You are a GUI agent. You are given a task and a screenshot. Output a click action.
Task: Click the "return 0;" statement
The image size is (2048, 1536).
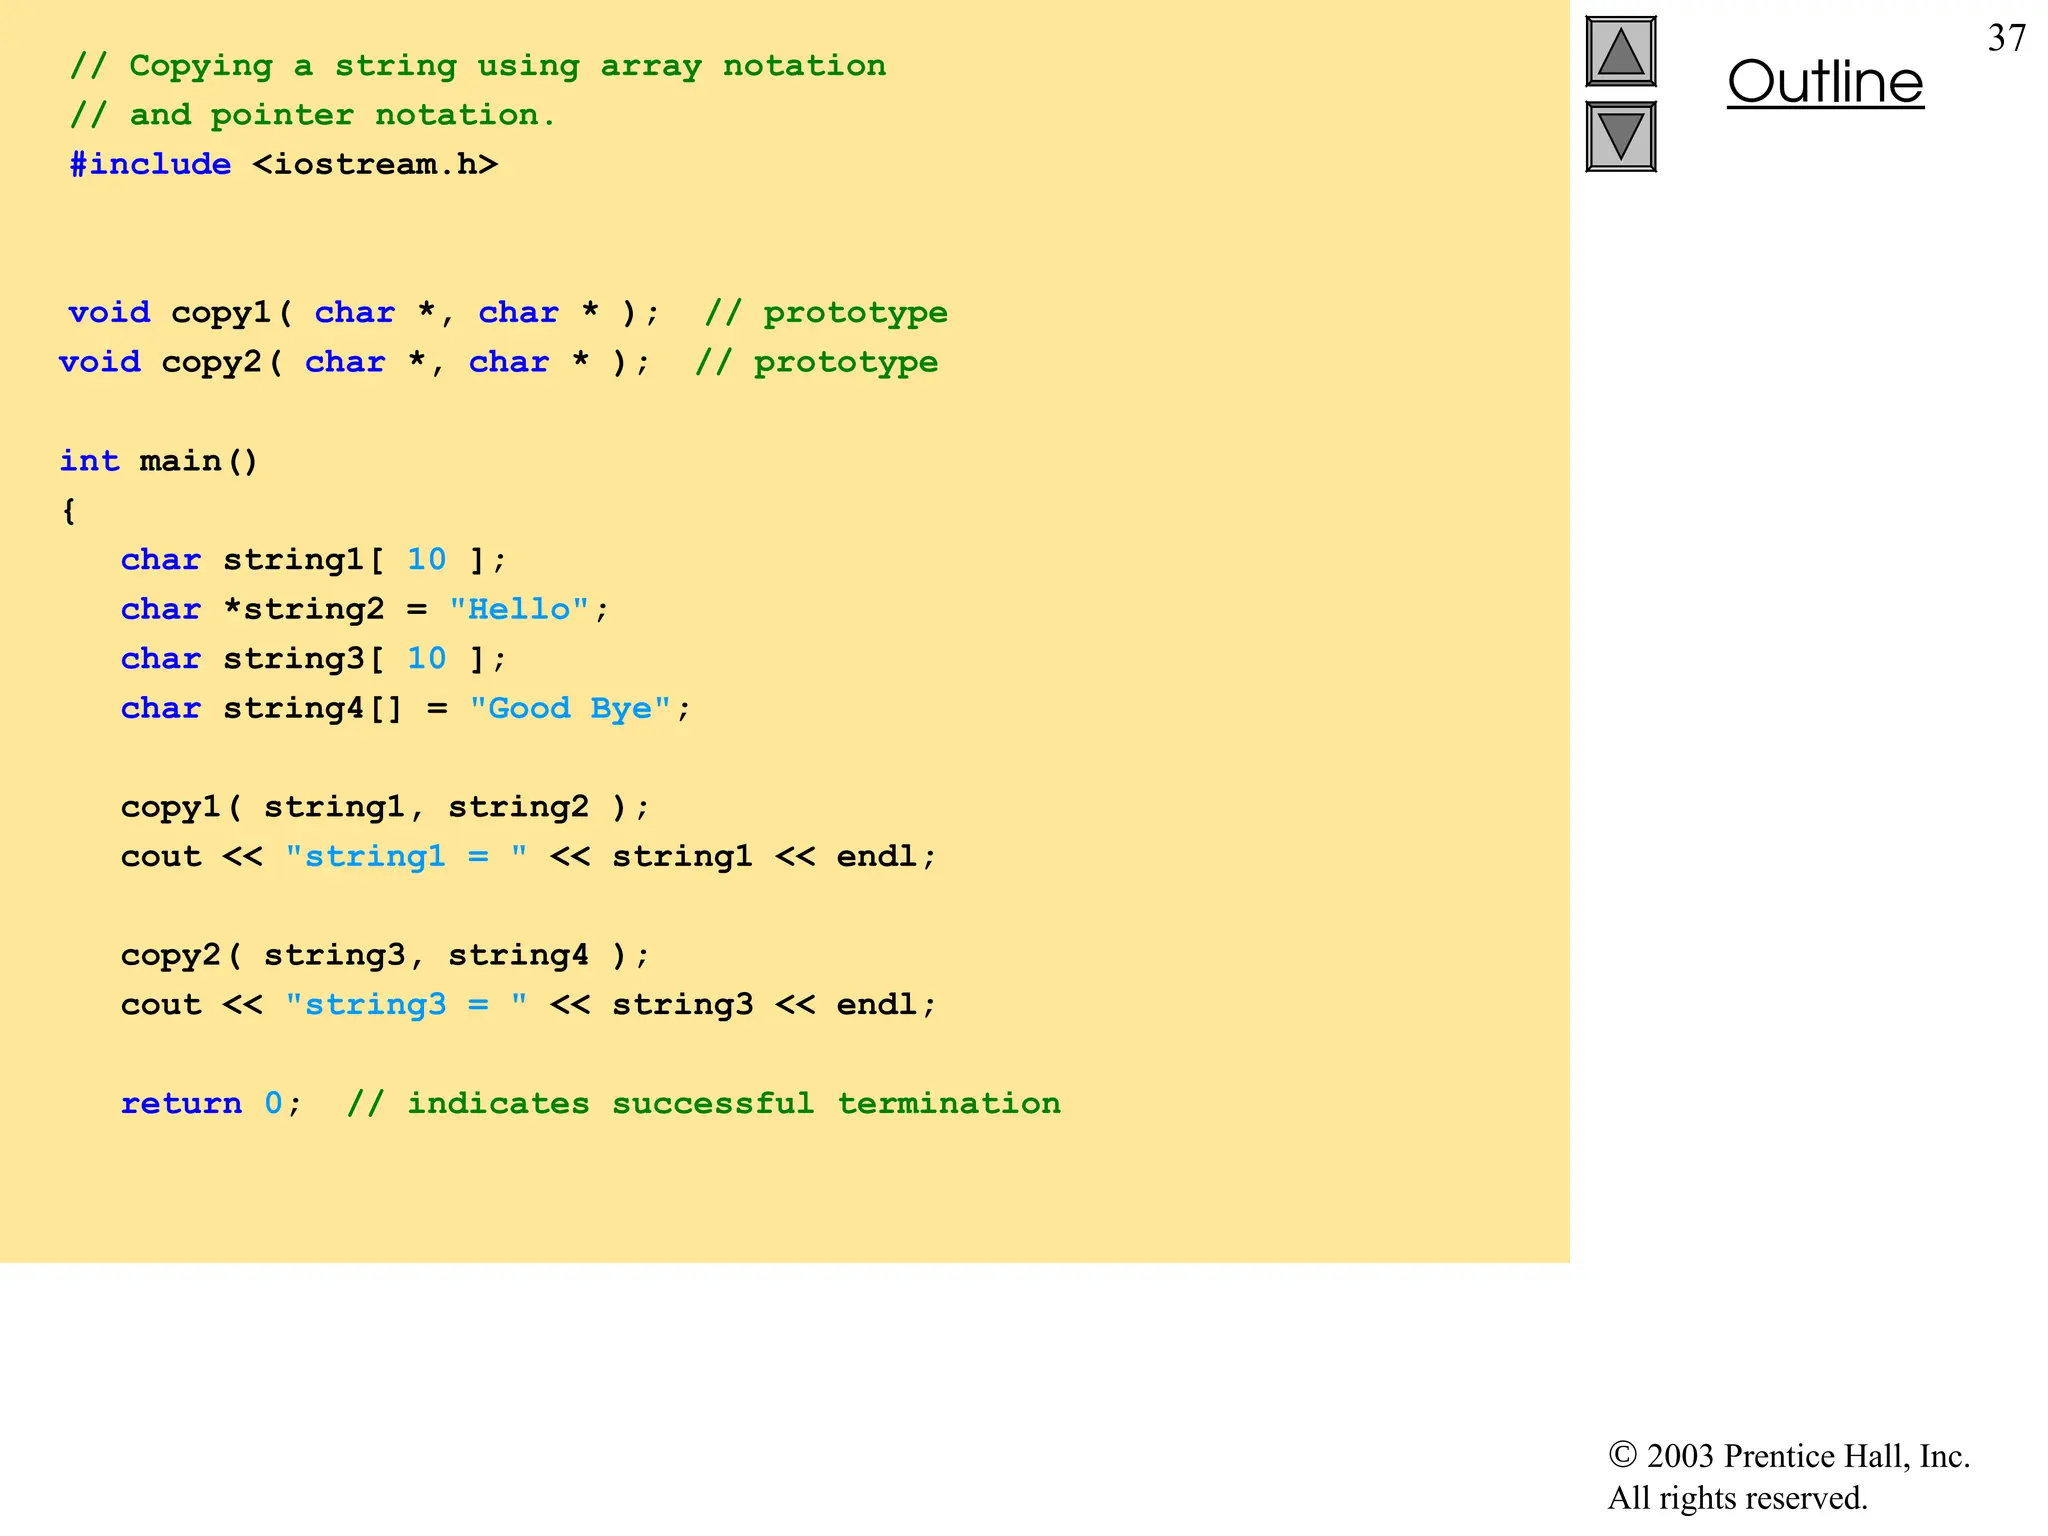tap(211, 1104)
